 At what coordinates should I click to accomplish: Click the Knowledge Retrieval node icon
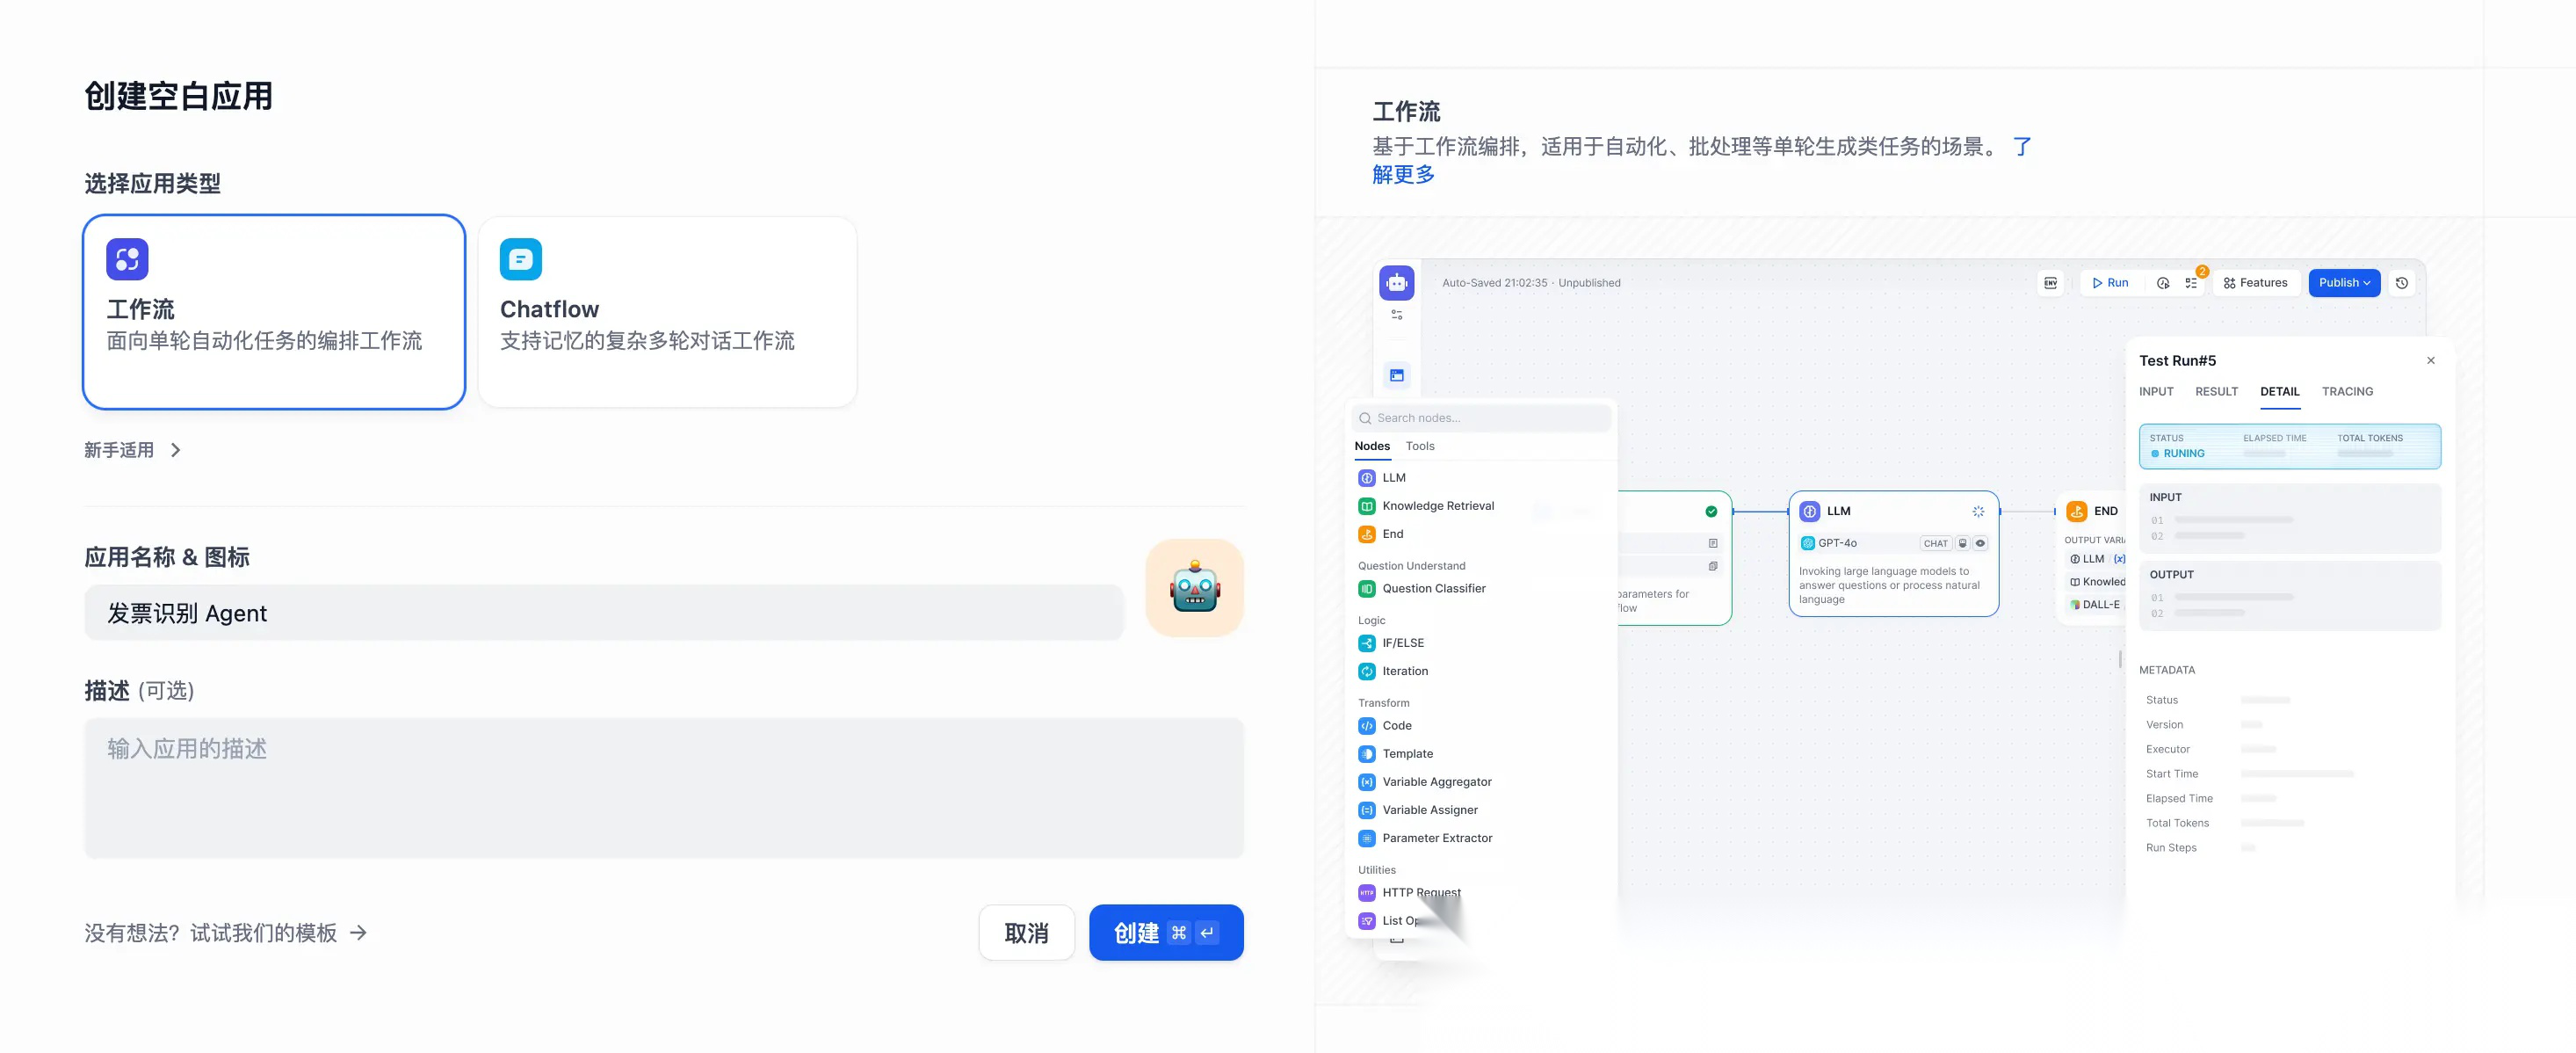click(1367, 506)
